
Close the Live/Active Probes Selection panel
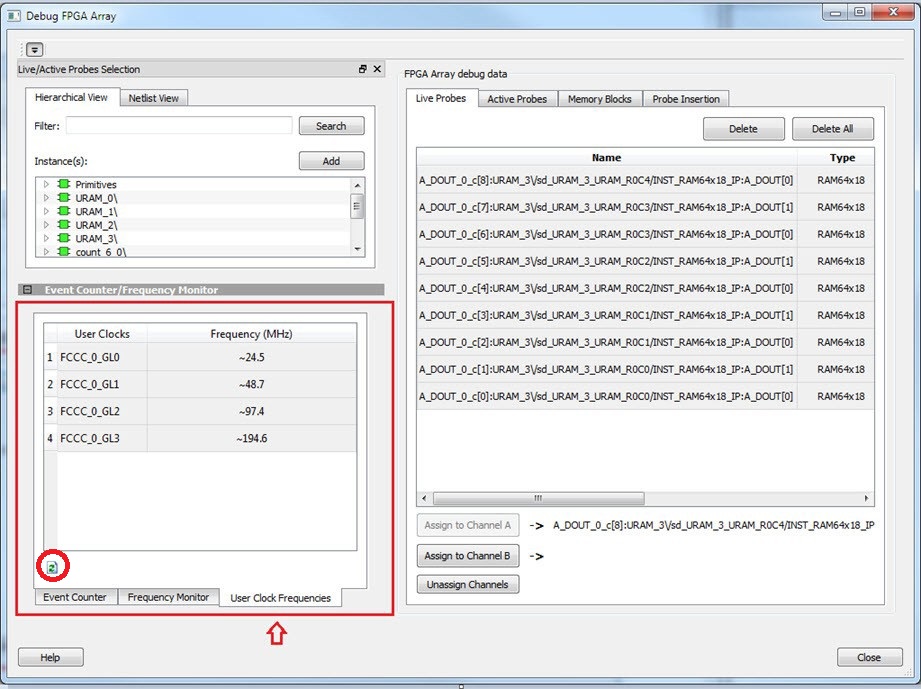click(377, 69)
